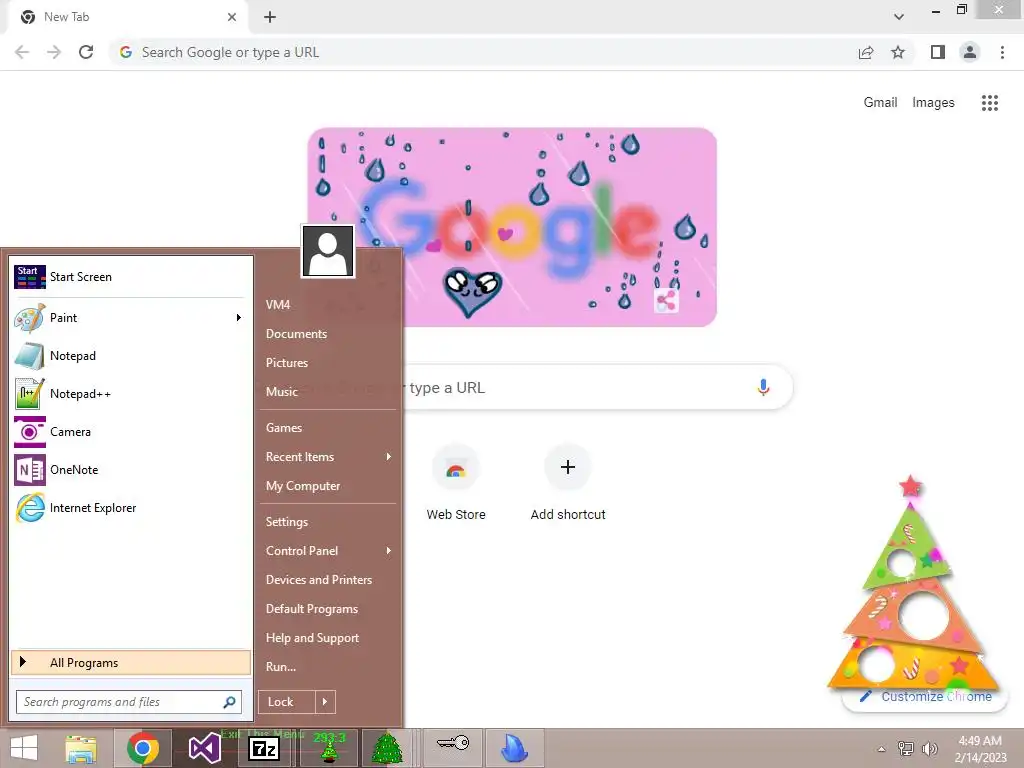Expand All Programs list
The height and width of the screenshot is (768, 1024).
131,663
